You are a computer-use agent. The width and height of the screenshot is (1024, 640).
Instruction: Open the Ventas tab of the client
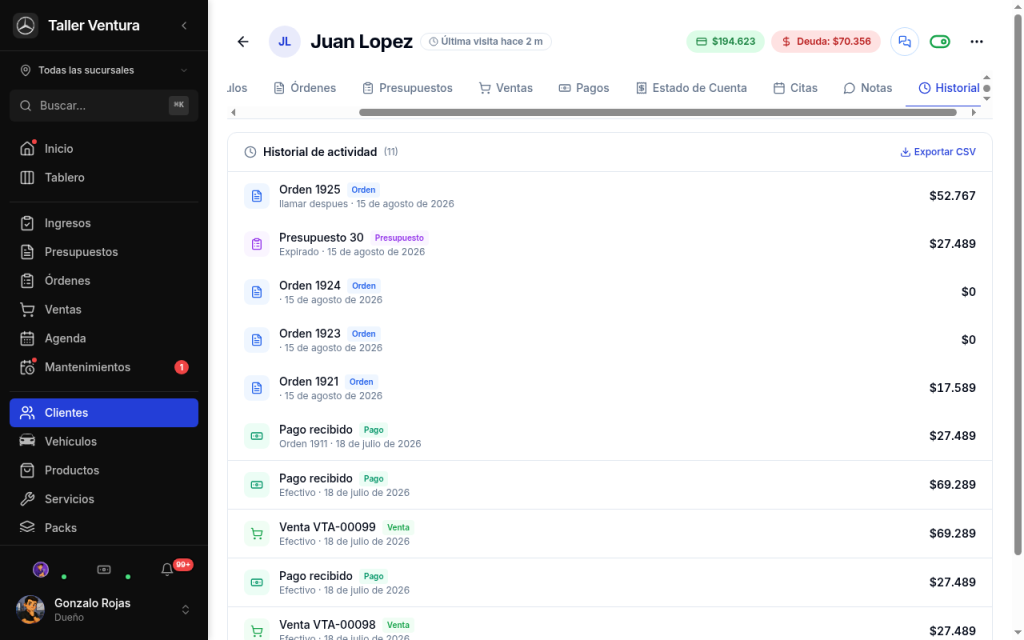506,88
